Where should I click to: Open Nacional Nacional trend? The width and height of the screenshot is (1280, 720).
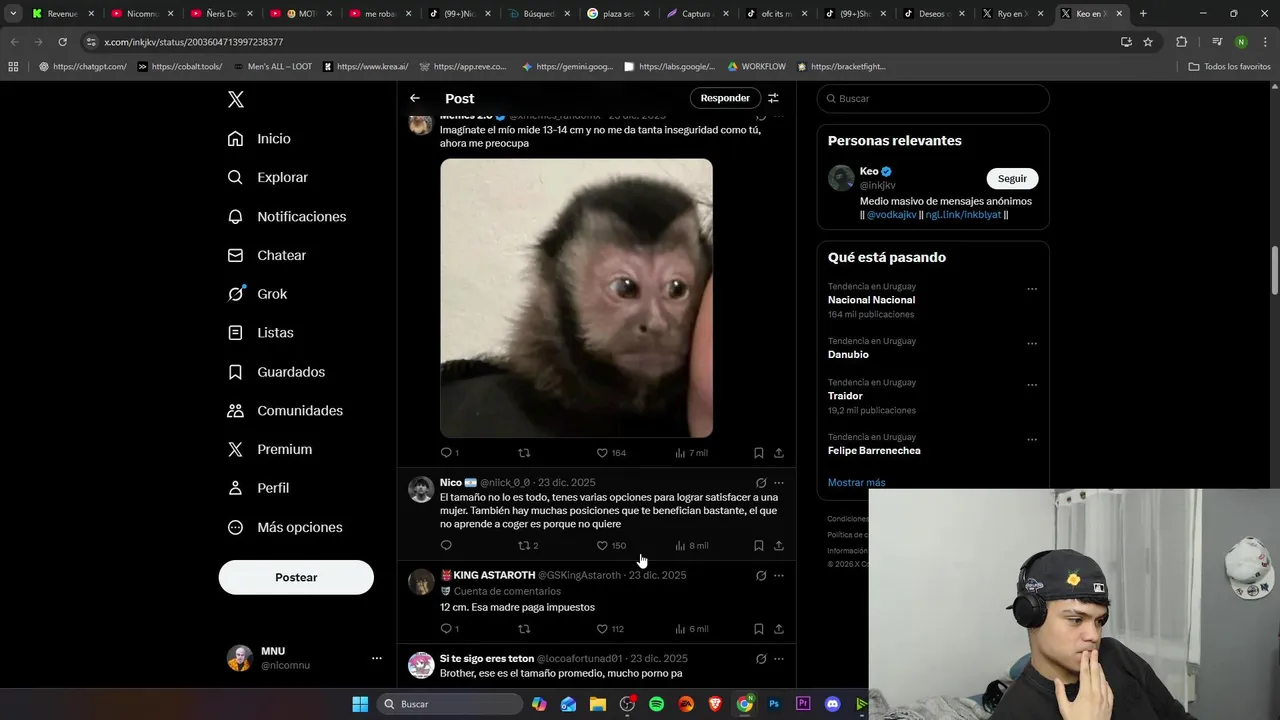click(x=871, y=300)
